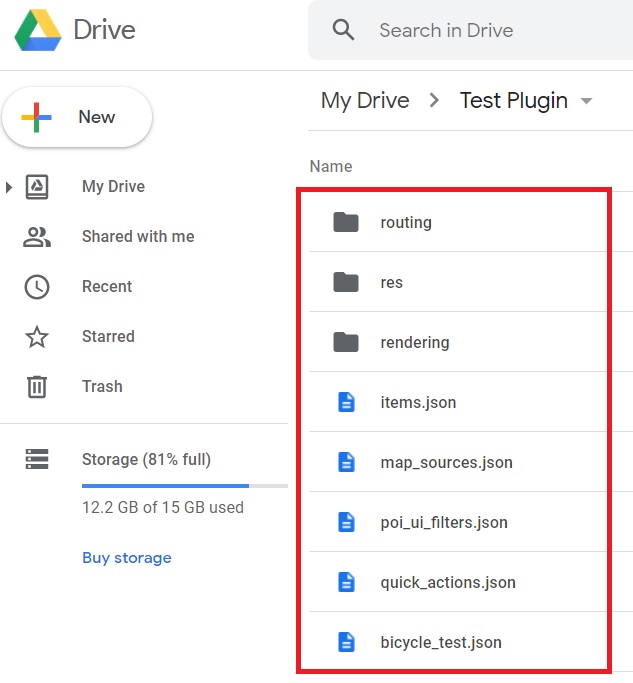
Task: Sort by the Name column header
Action: coord(331,166)
